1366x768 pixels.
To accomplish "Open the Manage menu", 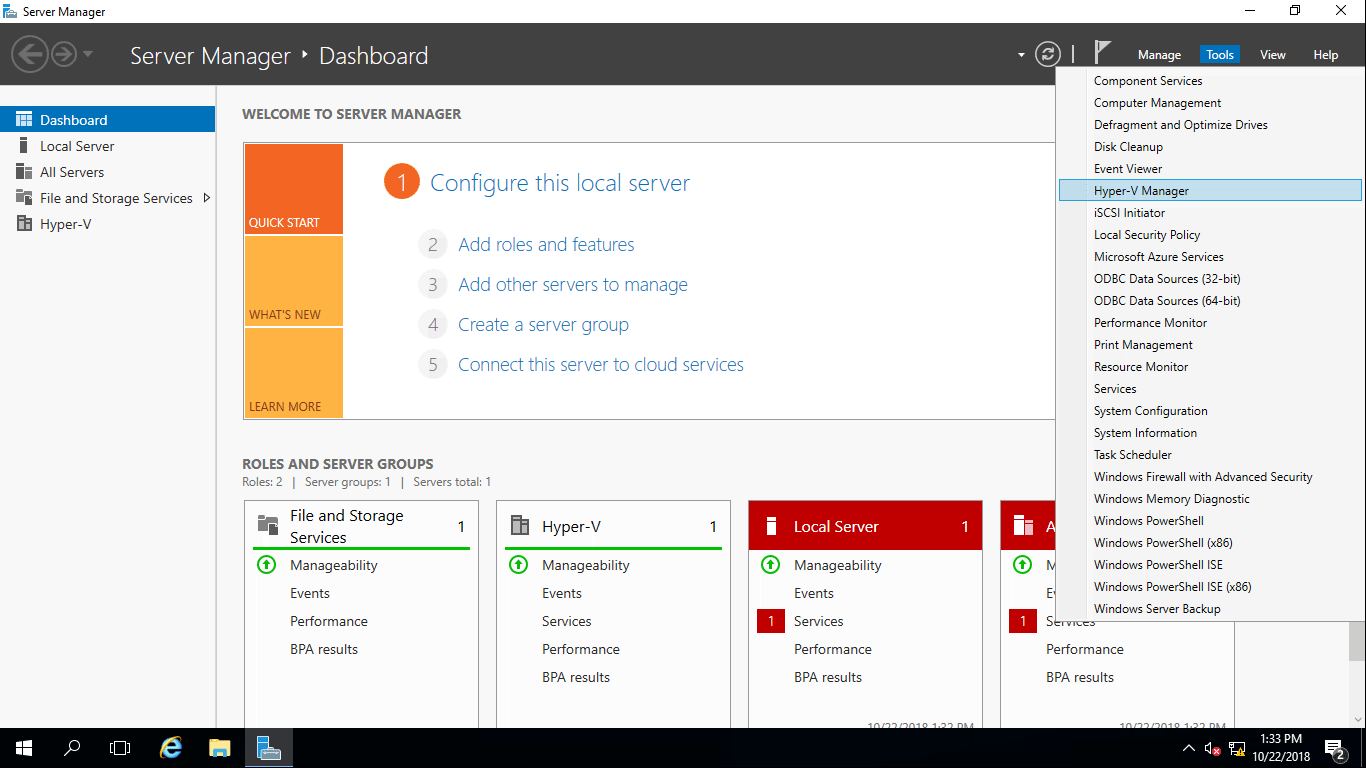I will click(1159, 55).
